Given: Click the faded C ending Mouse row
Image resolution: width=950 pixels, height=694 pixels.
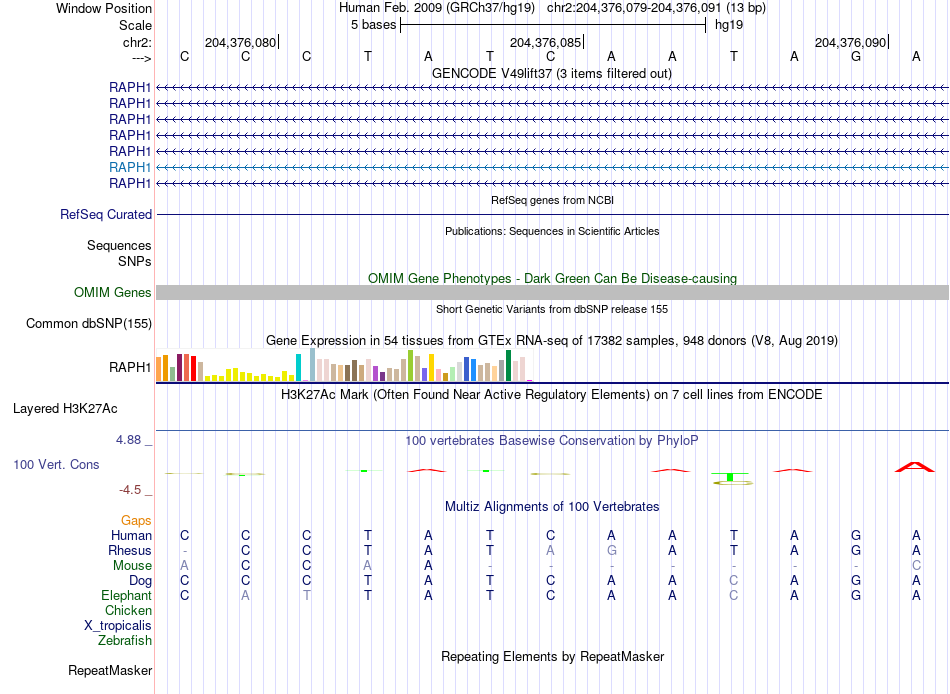Looking at the screenshot, I should (x=916, y=566).
